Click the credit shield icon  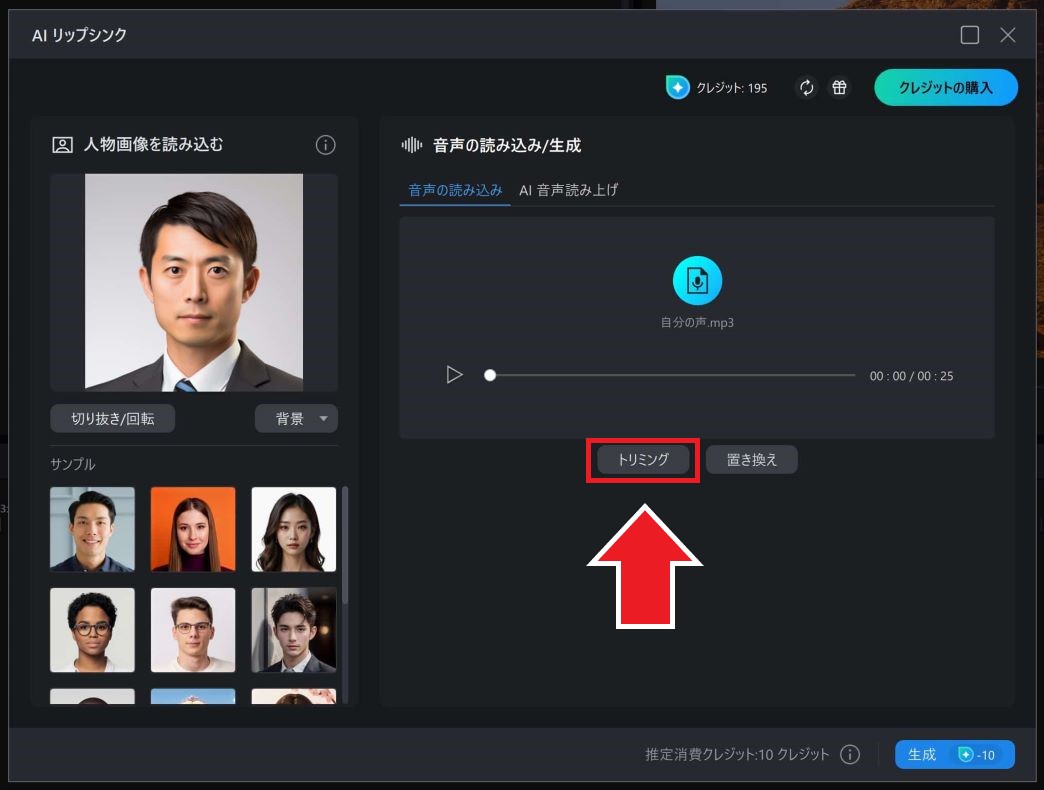(677, 87)
